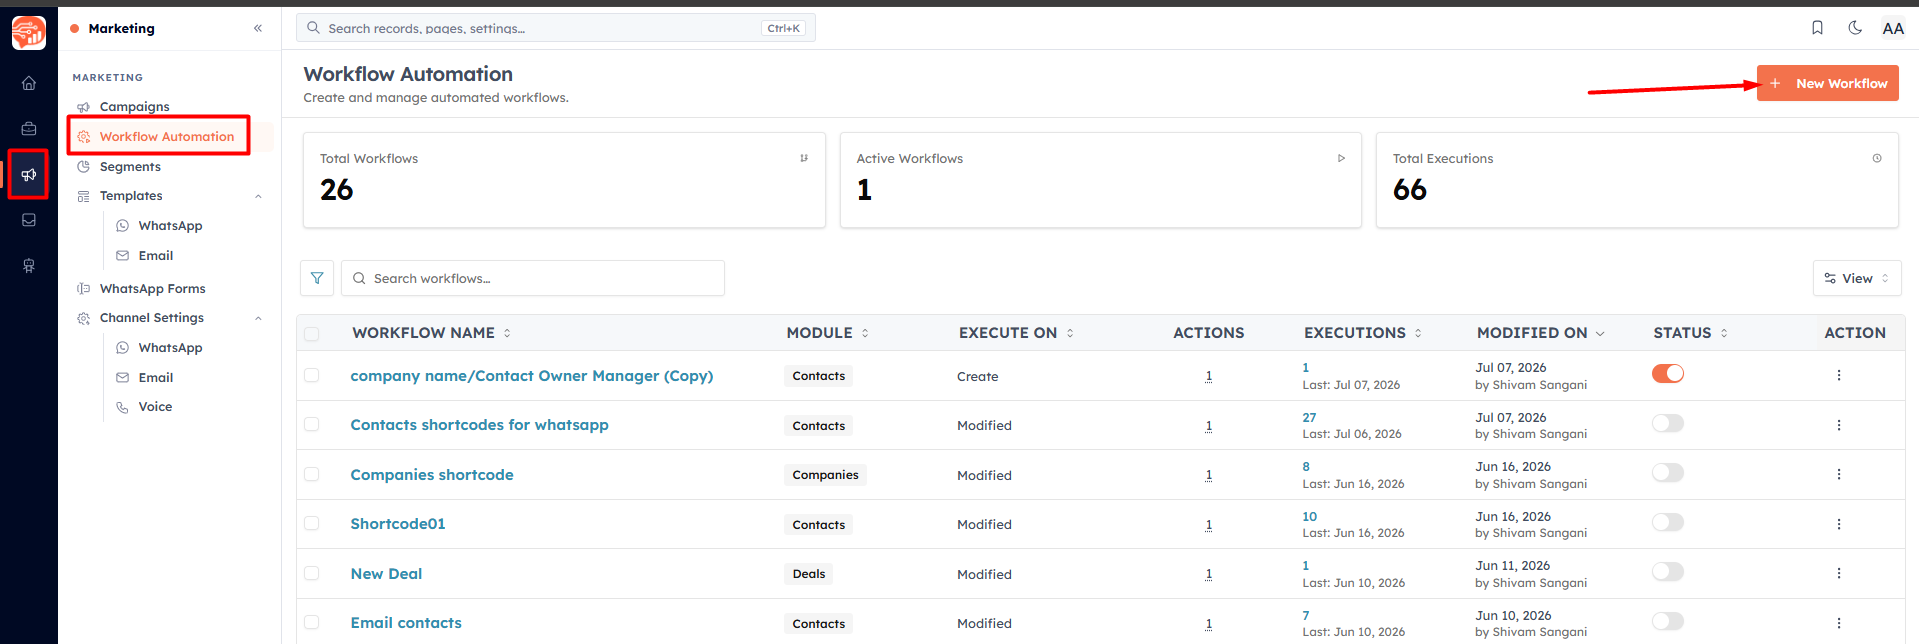Click the Companies module badge
This screenshot has width=1919, height=644.
[x=825, y=475]
